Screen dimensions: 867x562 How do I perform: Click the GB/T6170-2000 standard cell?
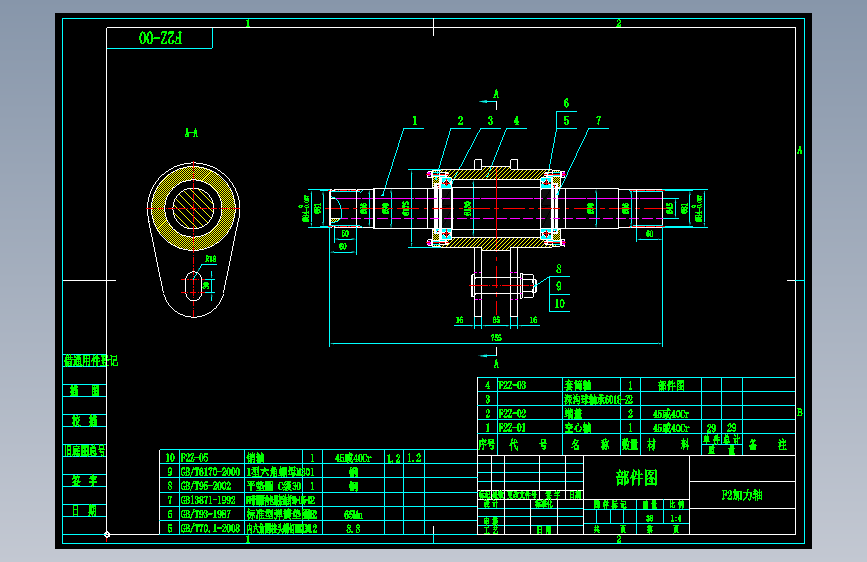tap(210, 472)
